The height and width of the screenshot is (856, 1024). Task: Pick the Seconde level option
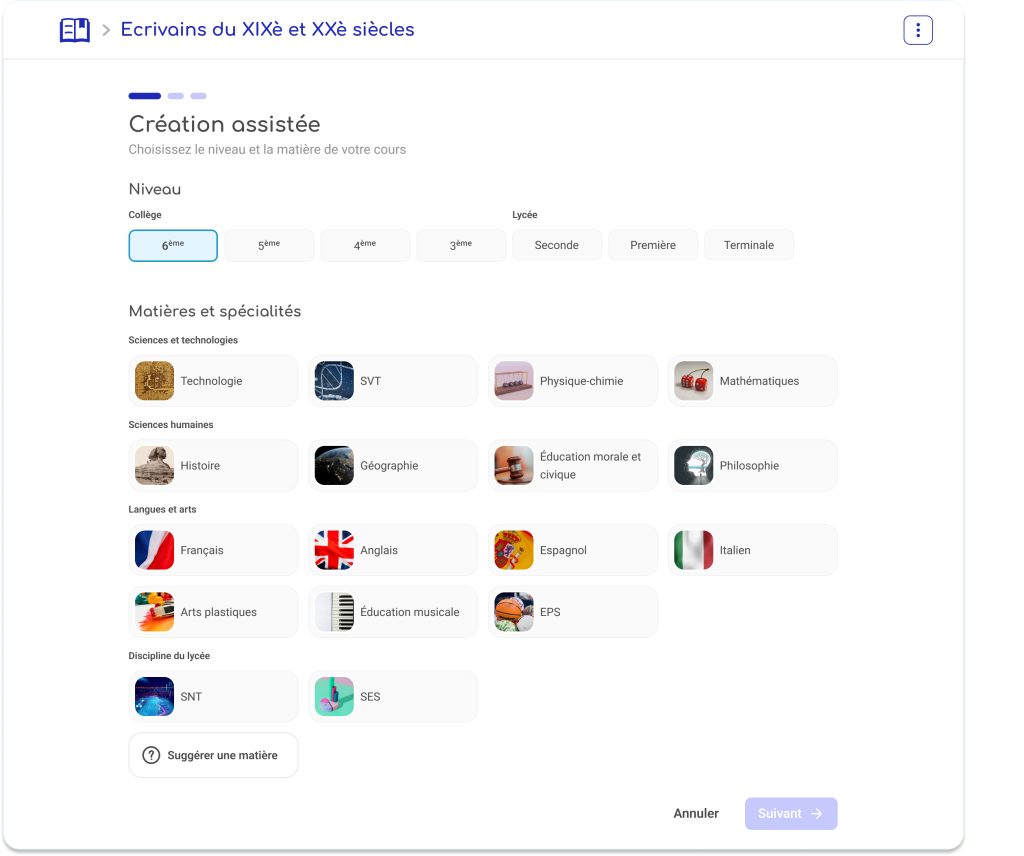557,245
